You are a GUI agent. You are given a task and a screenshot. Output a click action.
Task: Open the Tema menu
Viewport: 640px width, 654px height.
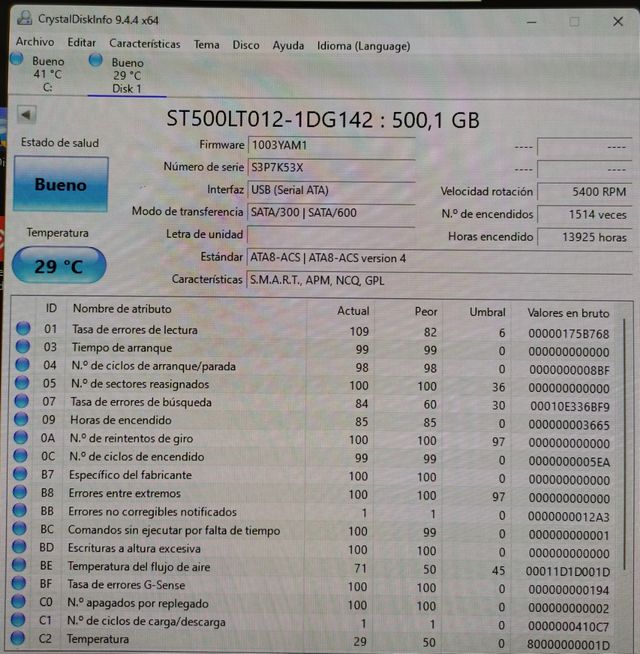206,45
